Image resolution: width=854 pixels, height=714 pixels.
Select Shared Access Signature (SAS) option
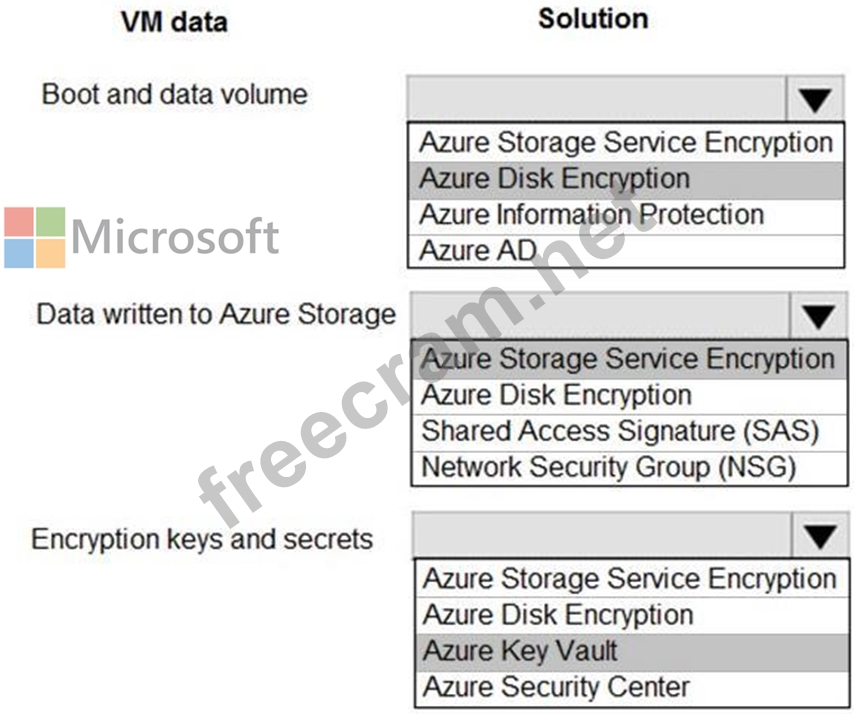pos(629,432)
